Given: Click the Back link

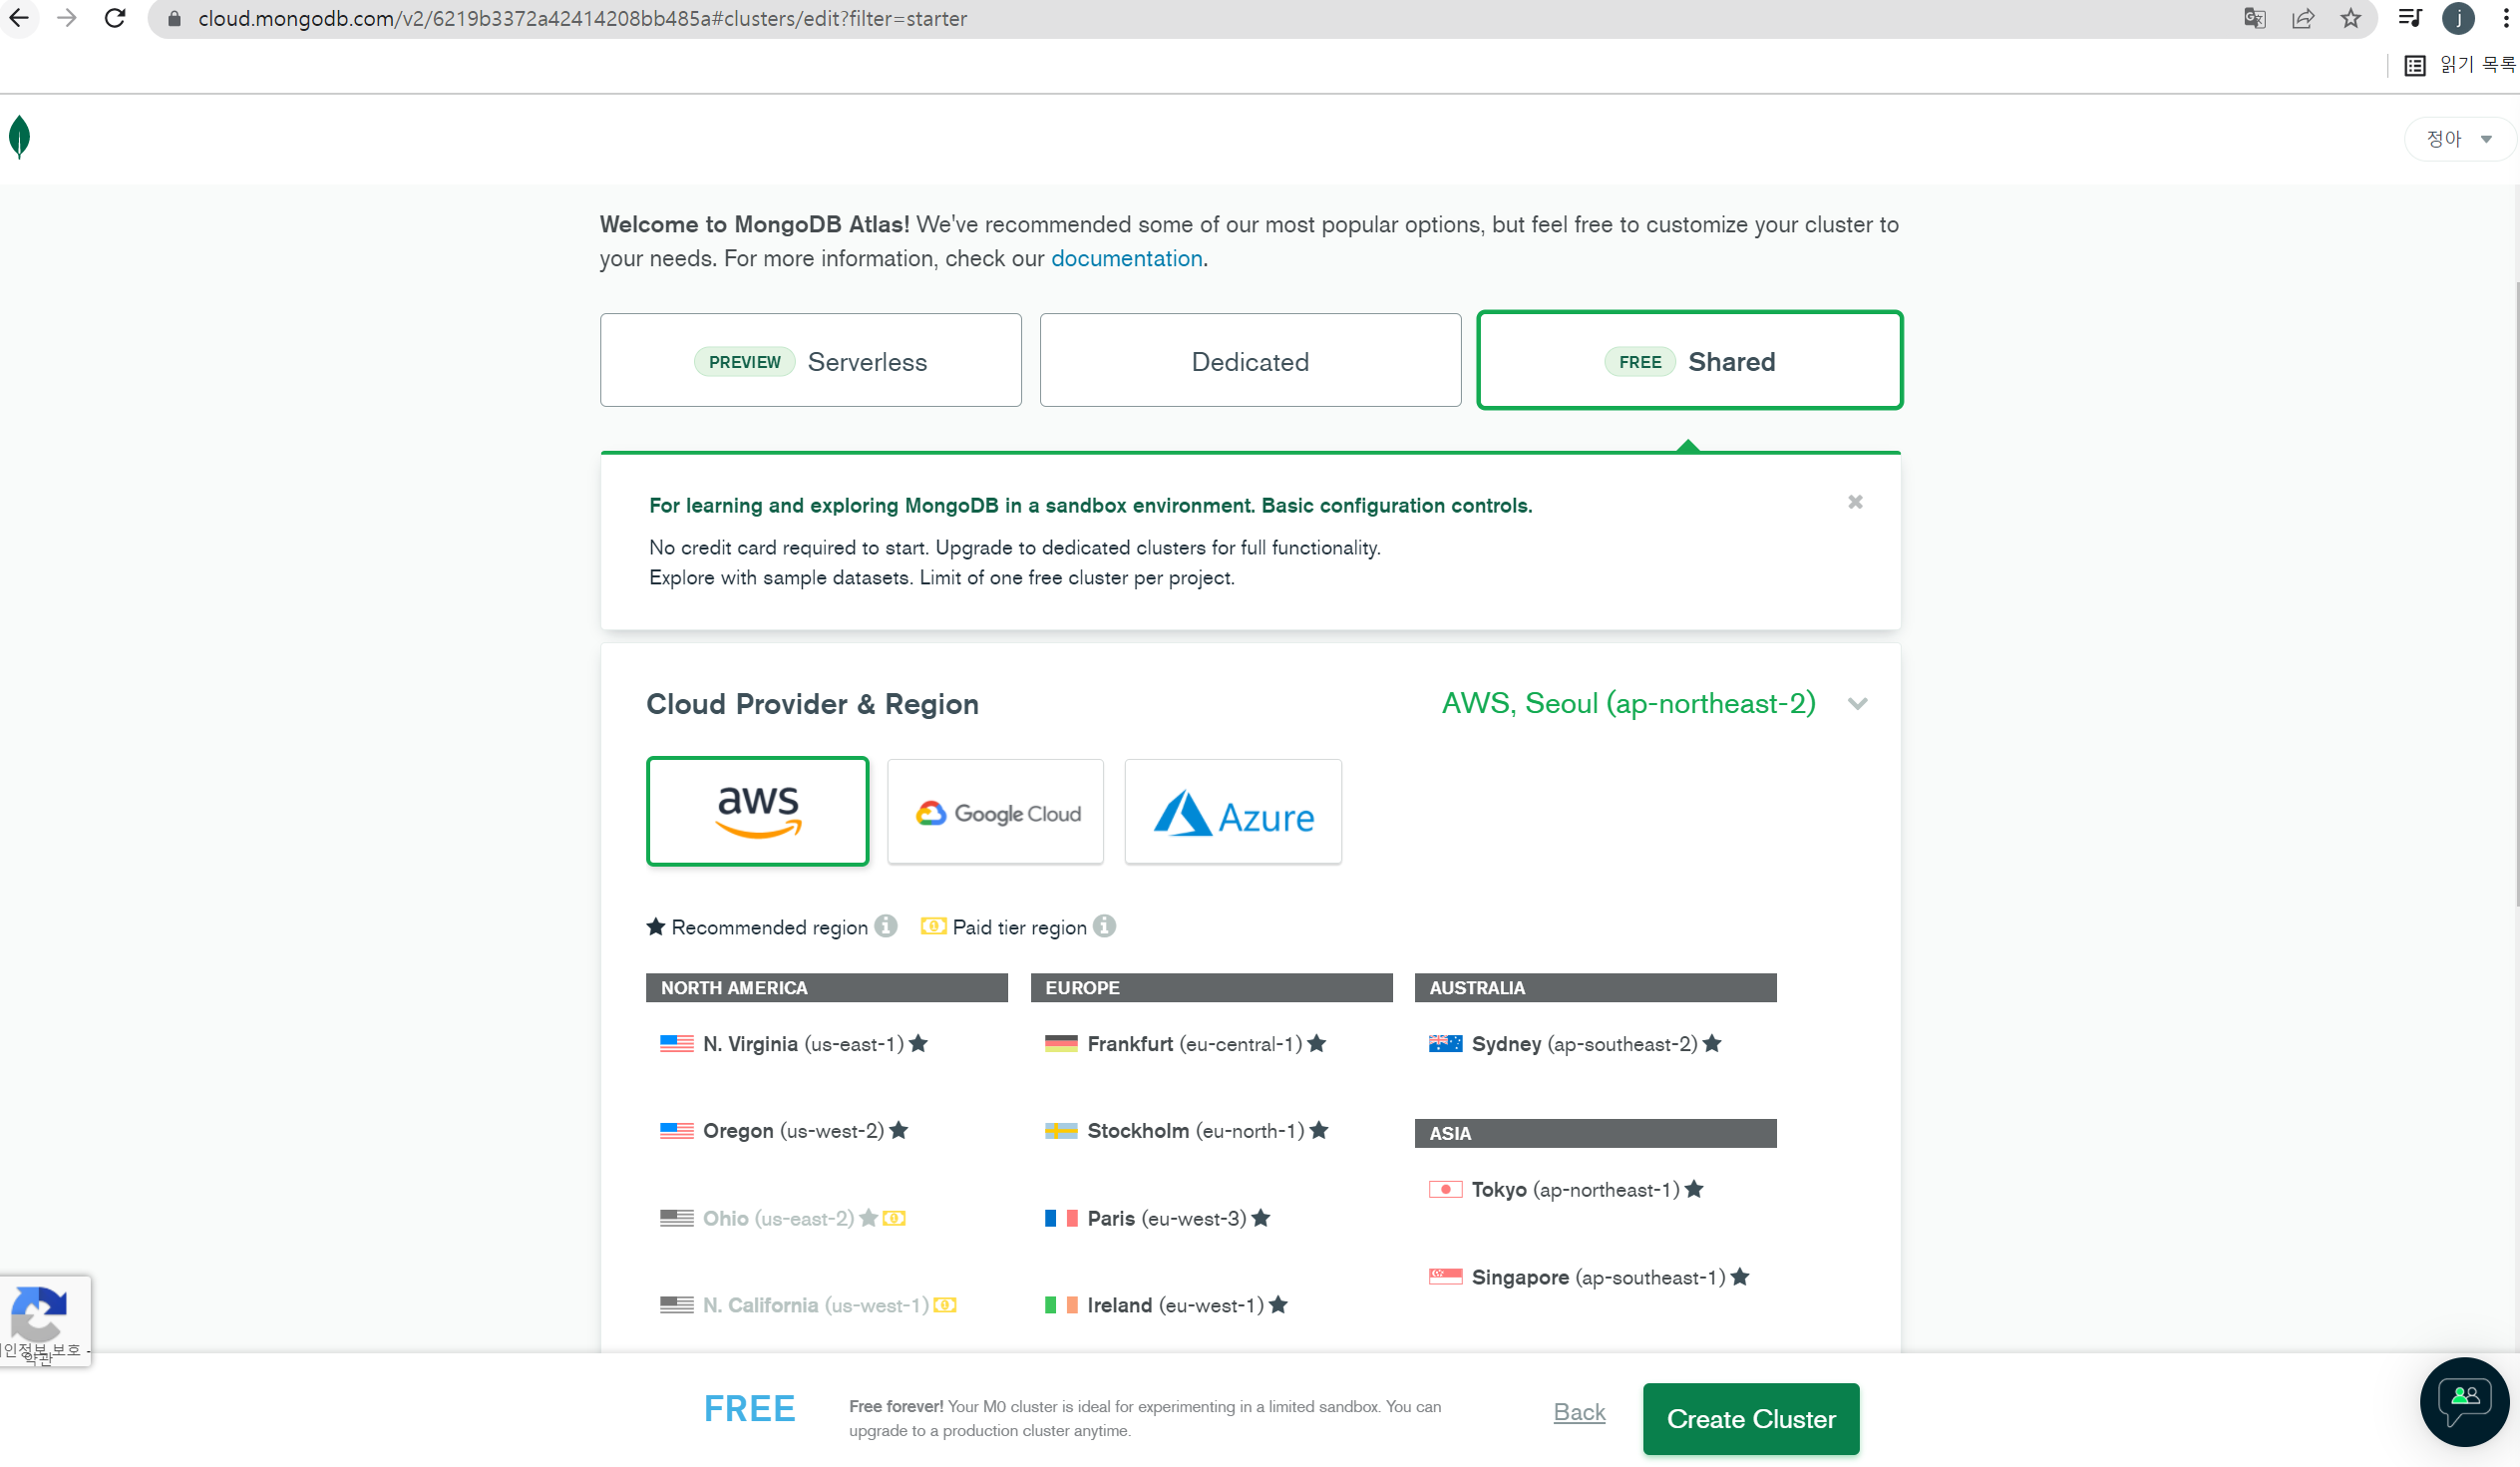Looking at the screenshot, I should tap(1579, 1411).
